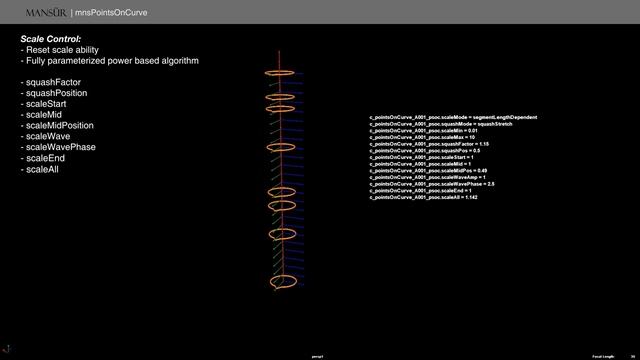Image resolution: width=640 pixels, height=360 pixels.
Task: Click the squashPos = 0.5 readout
Action: click(424, 151)
